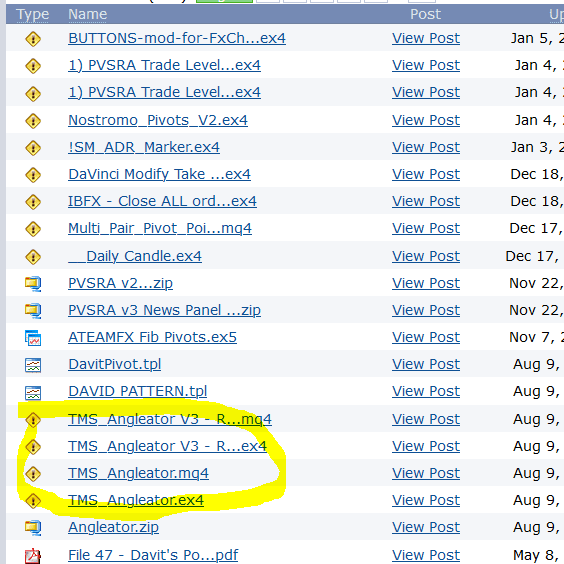
Task: Click the zip archive icon beside PVSRA v2...zip
Action: click(x=33, y=284)
